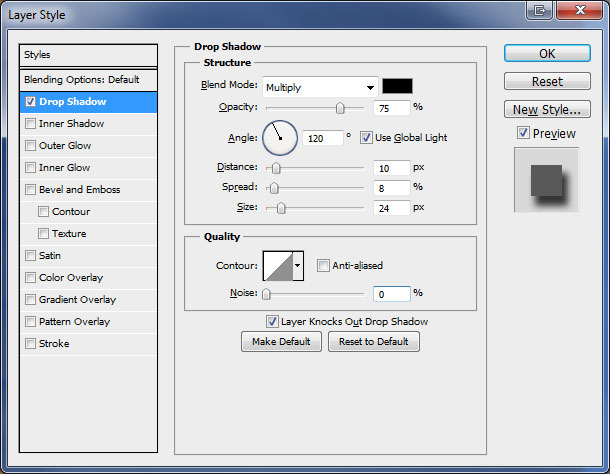
Task: Confirm with the OK button
Action: (x=547, y=53)
